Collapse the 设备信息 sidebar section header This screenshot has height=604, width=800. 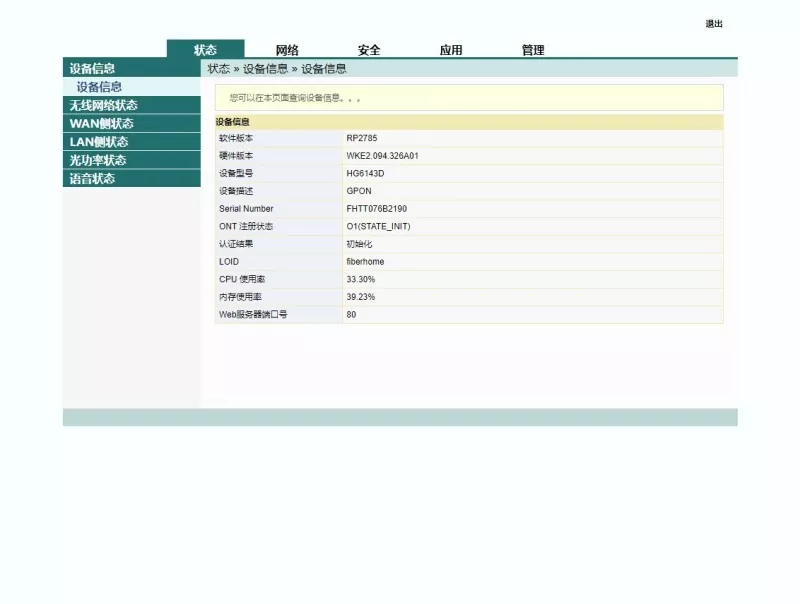coord(92,68)
